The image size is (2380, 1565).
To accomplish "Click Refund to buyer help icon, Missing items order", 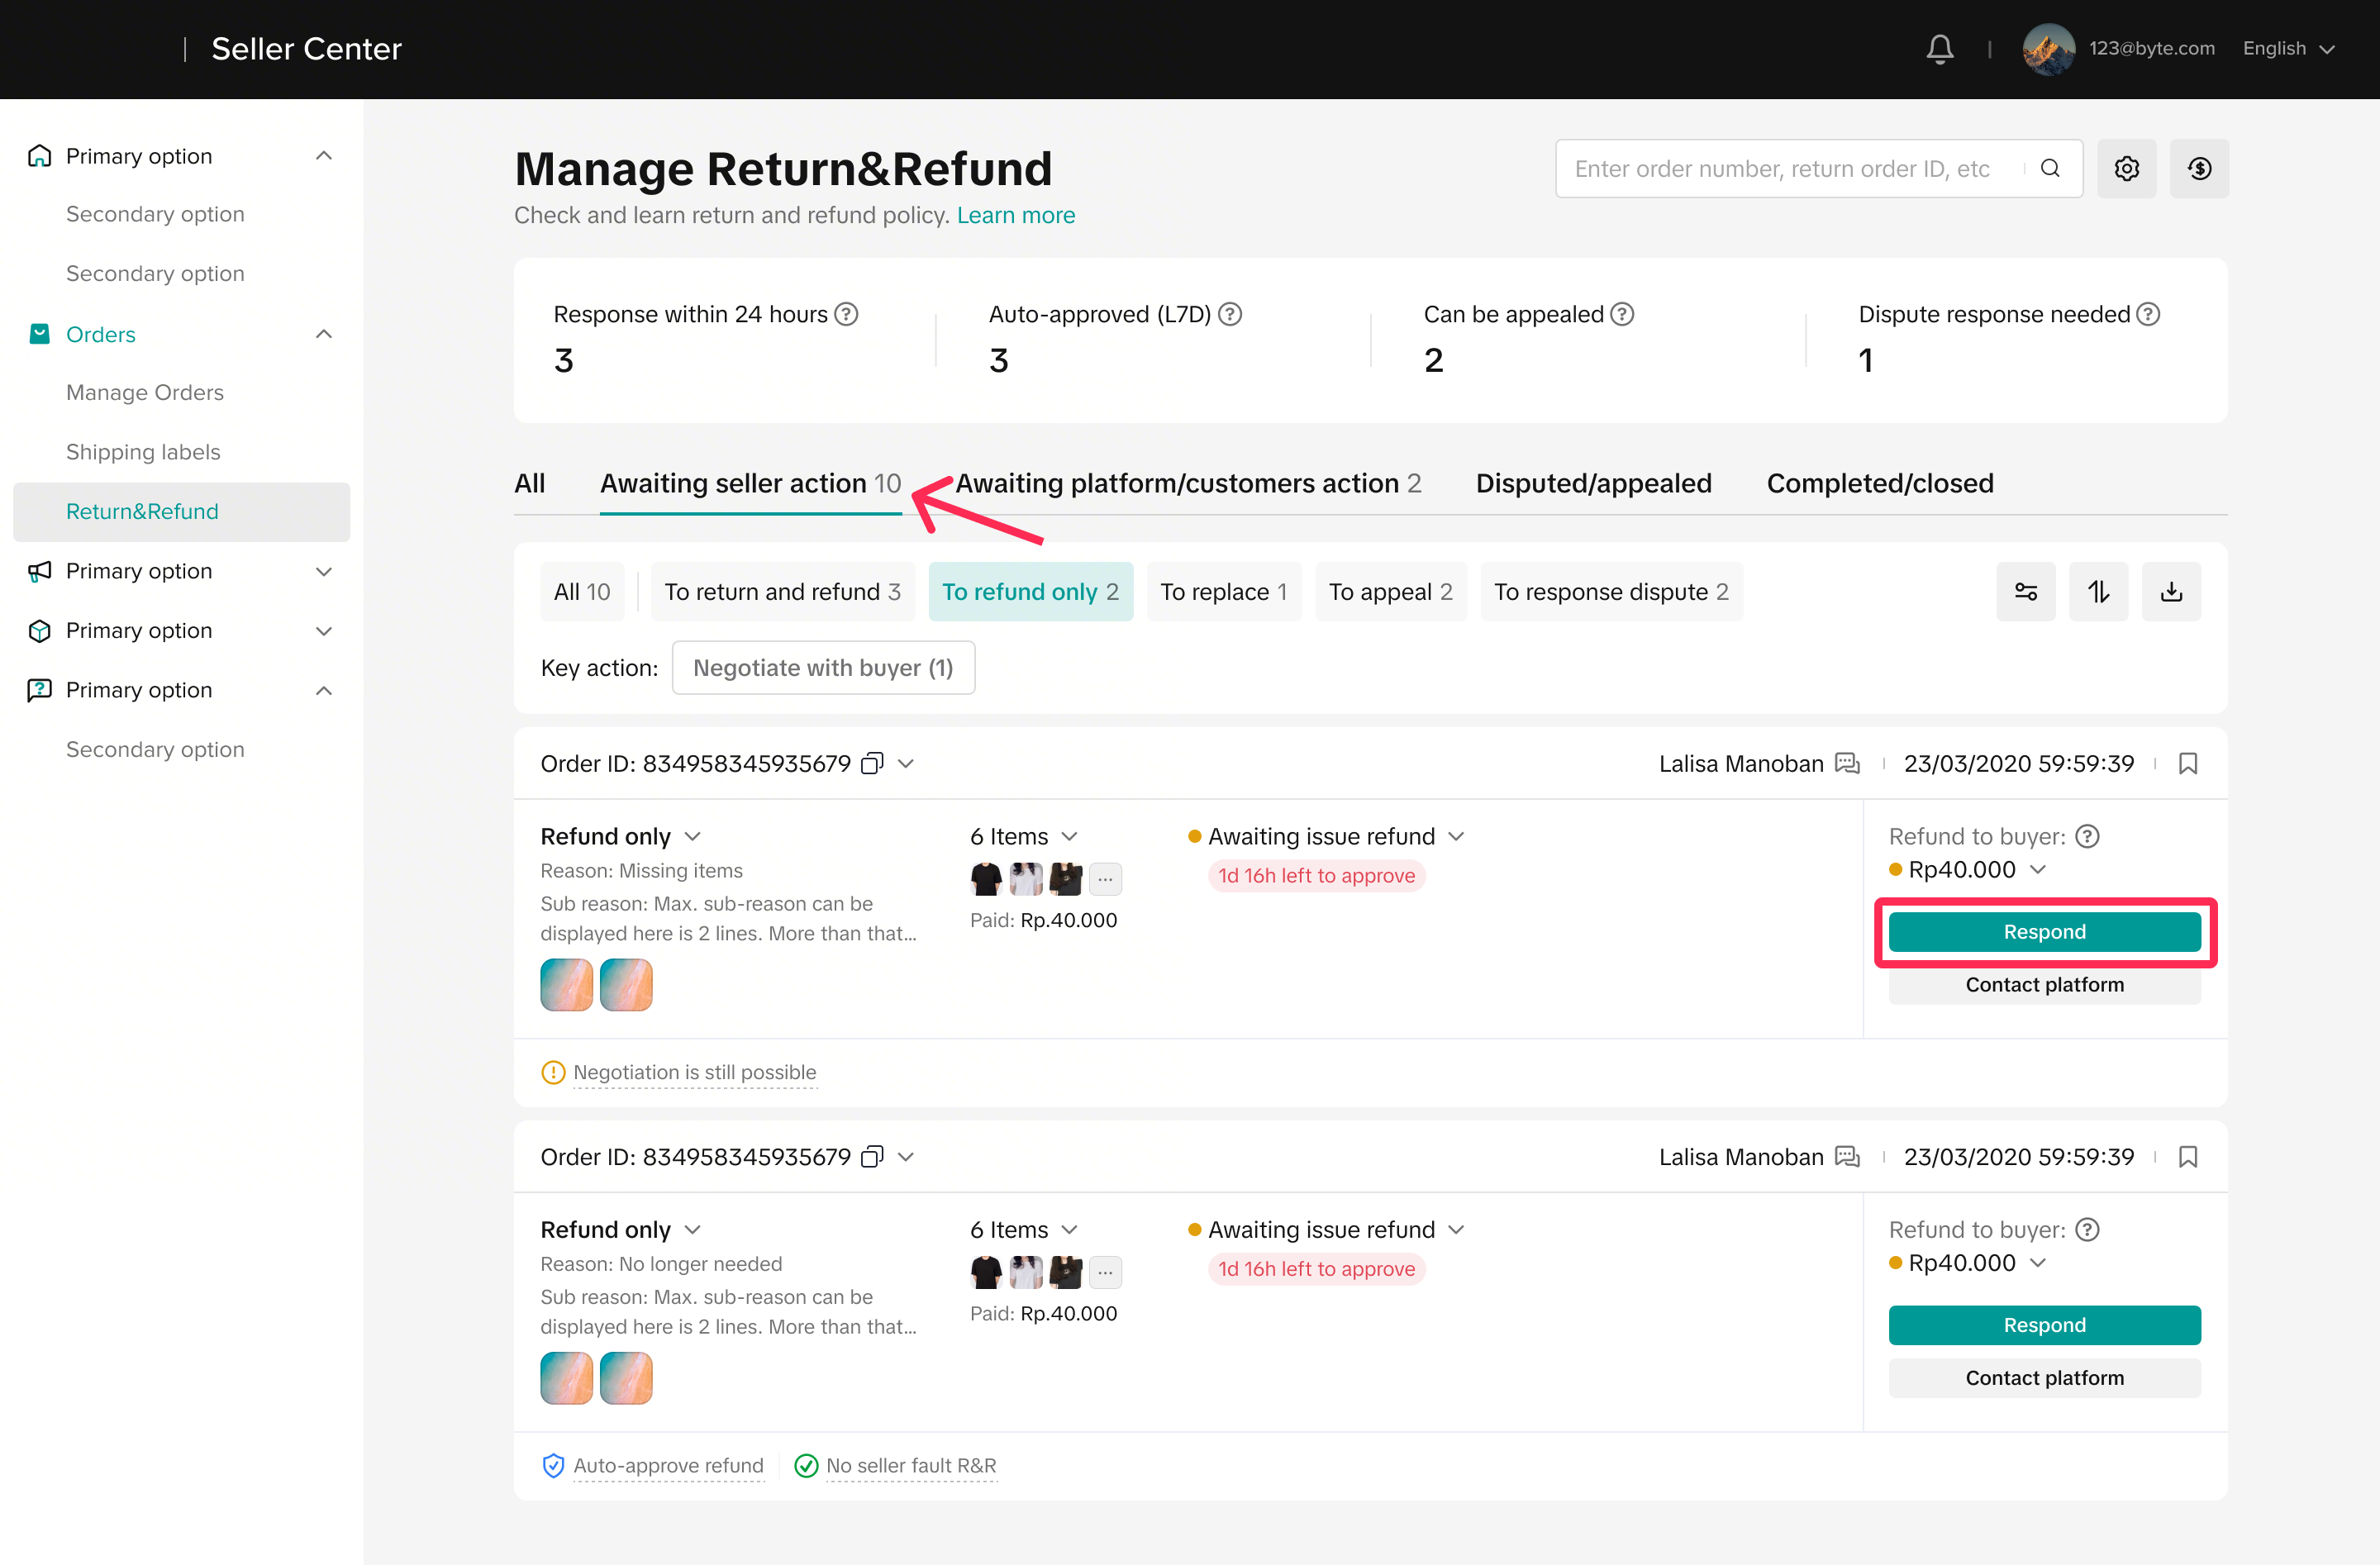I will tap(2087, 836).
